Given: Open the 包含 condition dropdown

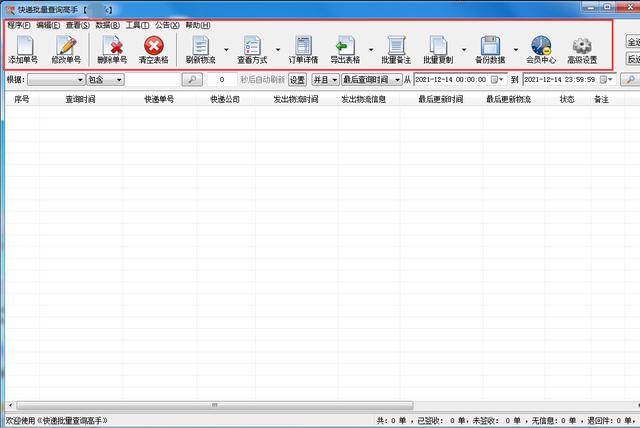Looking at the screenshot, I should tap(105, 80).
